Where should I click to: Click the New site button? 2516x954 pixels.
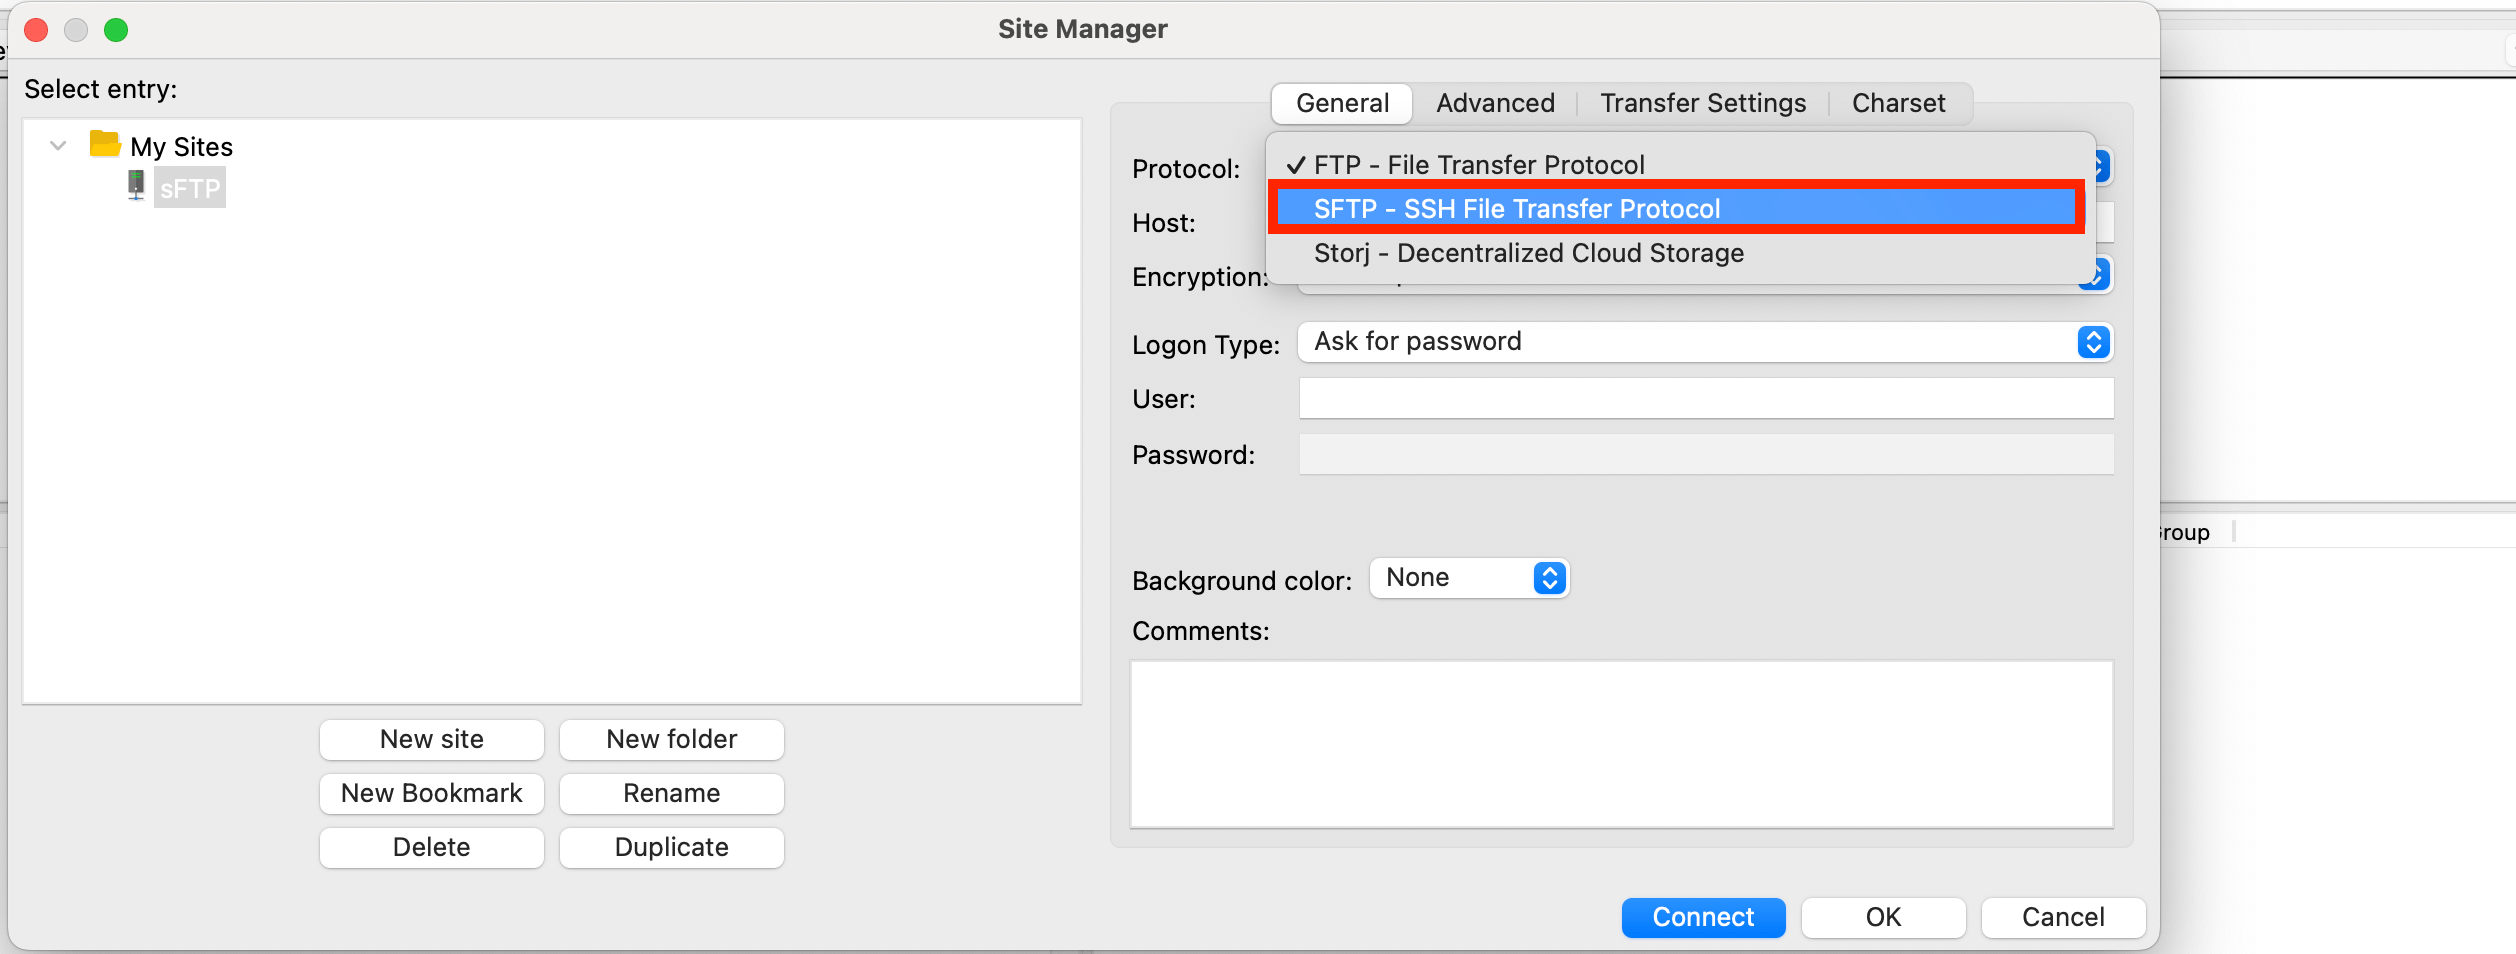click(x=432, y=739)
